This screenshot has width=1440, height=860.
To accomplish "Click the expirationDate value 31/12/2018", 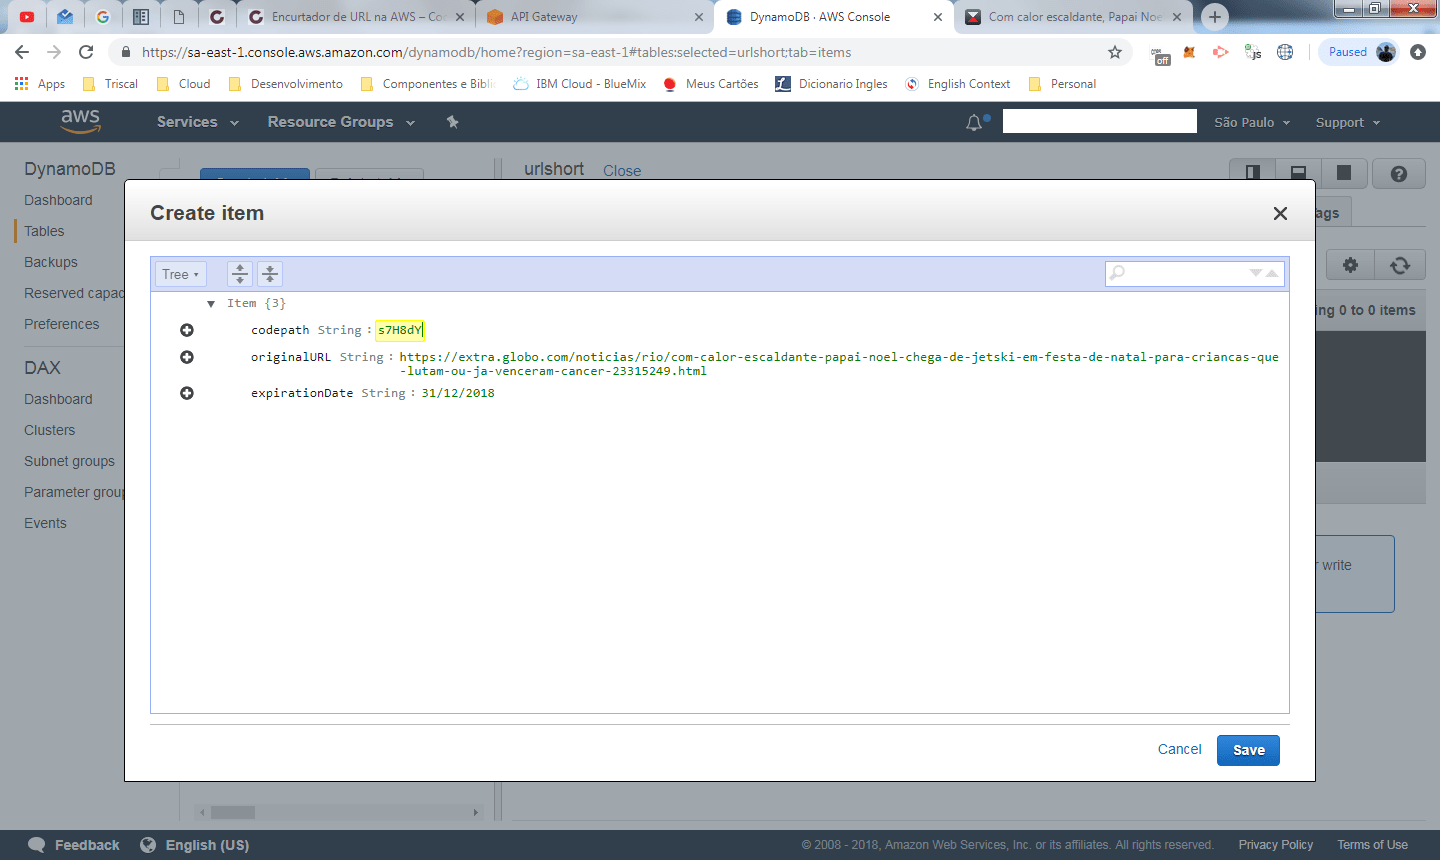I will coord(458,393).
